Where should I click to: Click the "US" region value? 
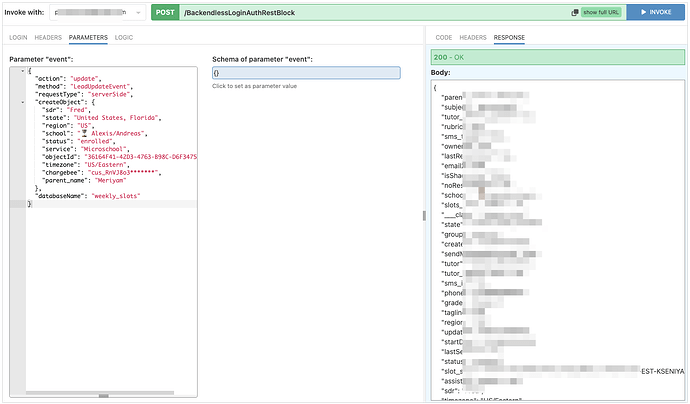point(84,126)
